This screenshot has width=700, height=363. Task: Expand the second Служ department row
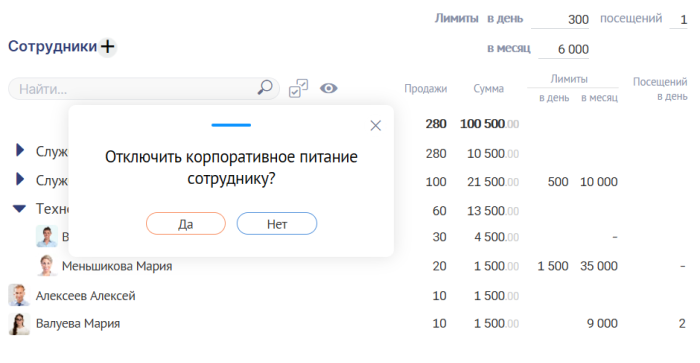[20, 179]
